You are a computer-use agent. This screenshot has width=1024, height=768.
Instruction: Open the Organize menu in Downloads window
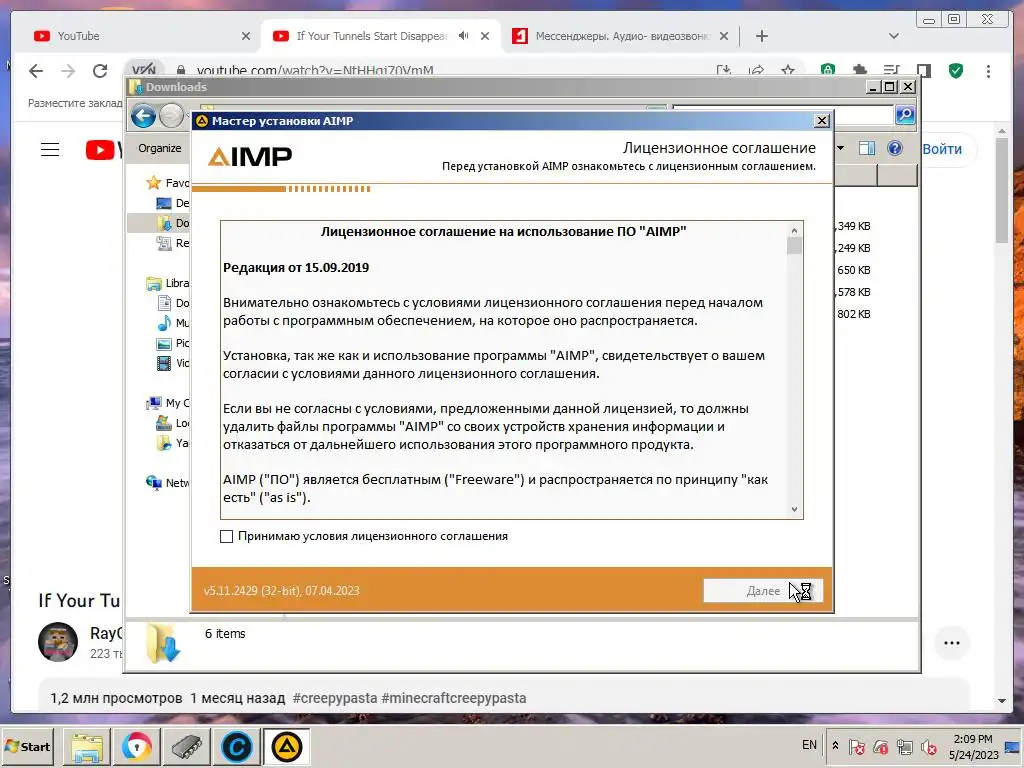160,148
